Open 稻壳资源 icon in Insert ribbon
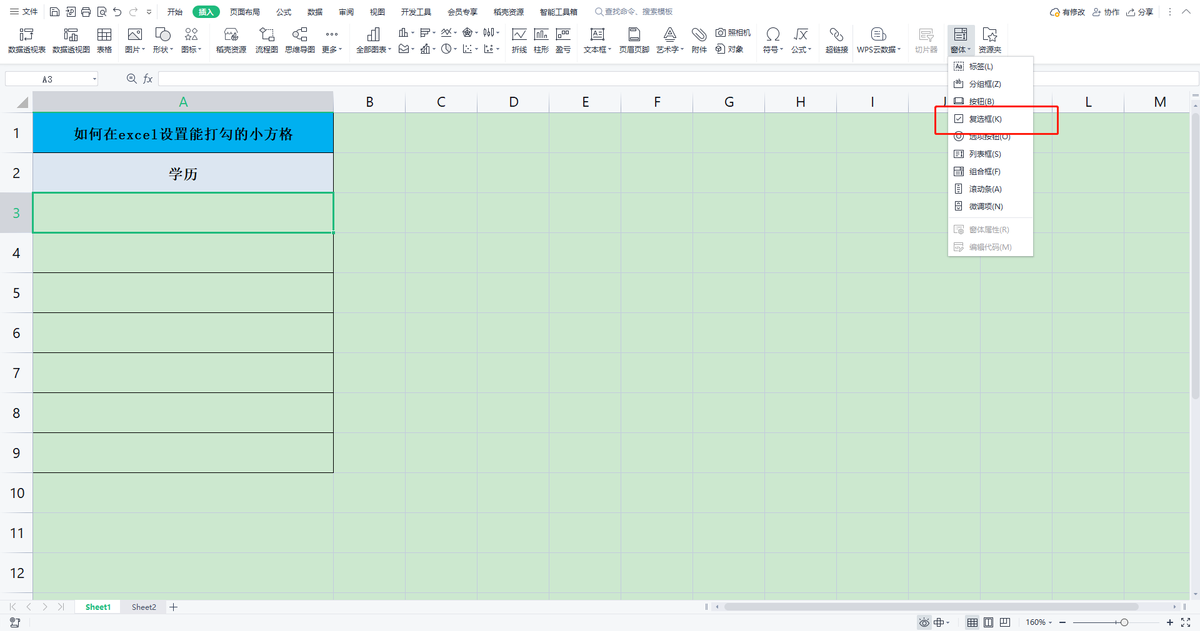Screen dimensions: 1200x631 click(231, 40)
